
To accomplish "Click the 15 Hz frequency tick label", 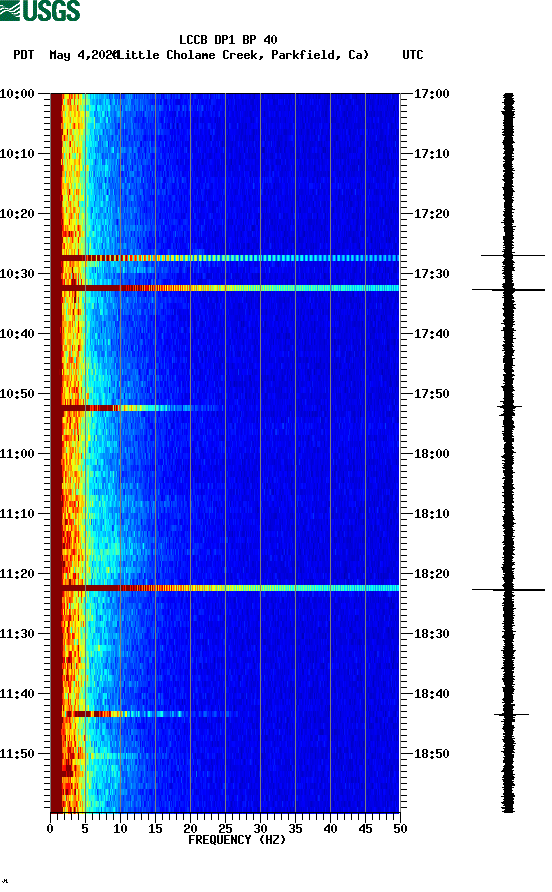I will tap(155, 829).
